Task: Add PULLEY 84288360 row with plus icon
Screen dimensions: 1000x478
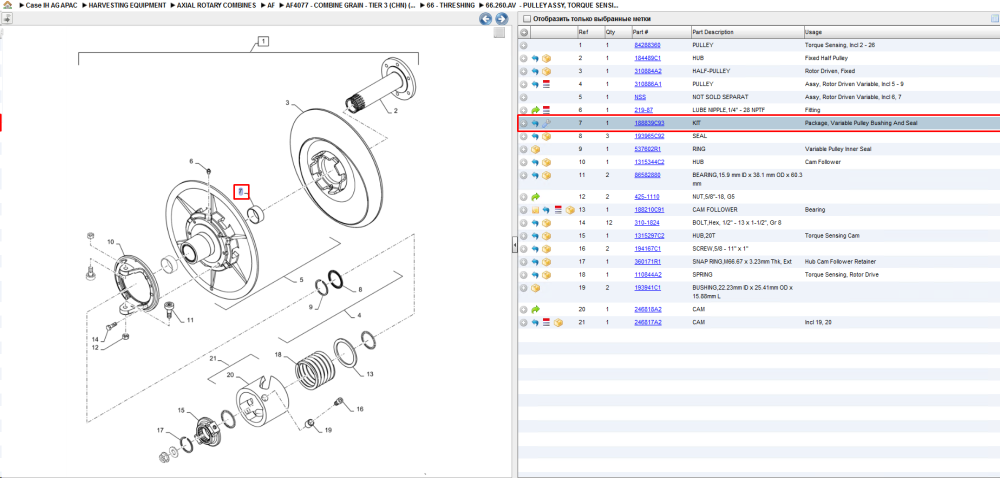Action: pos(524,45)
